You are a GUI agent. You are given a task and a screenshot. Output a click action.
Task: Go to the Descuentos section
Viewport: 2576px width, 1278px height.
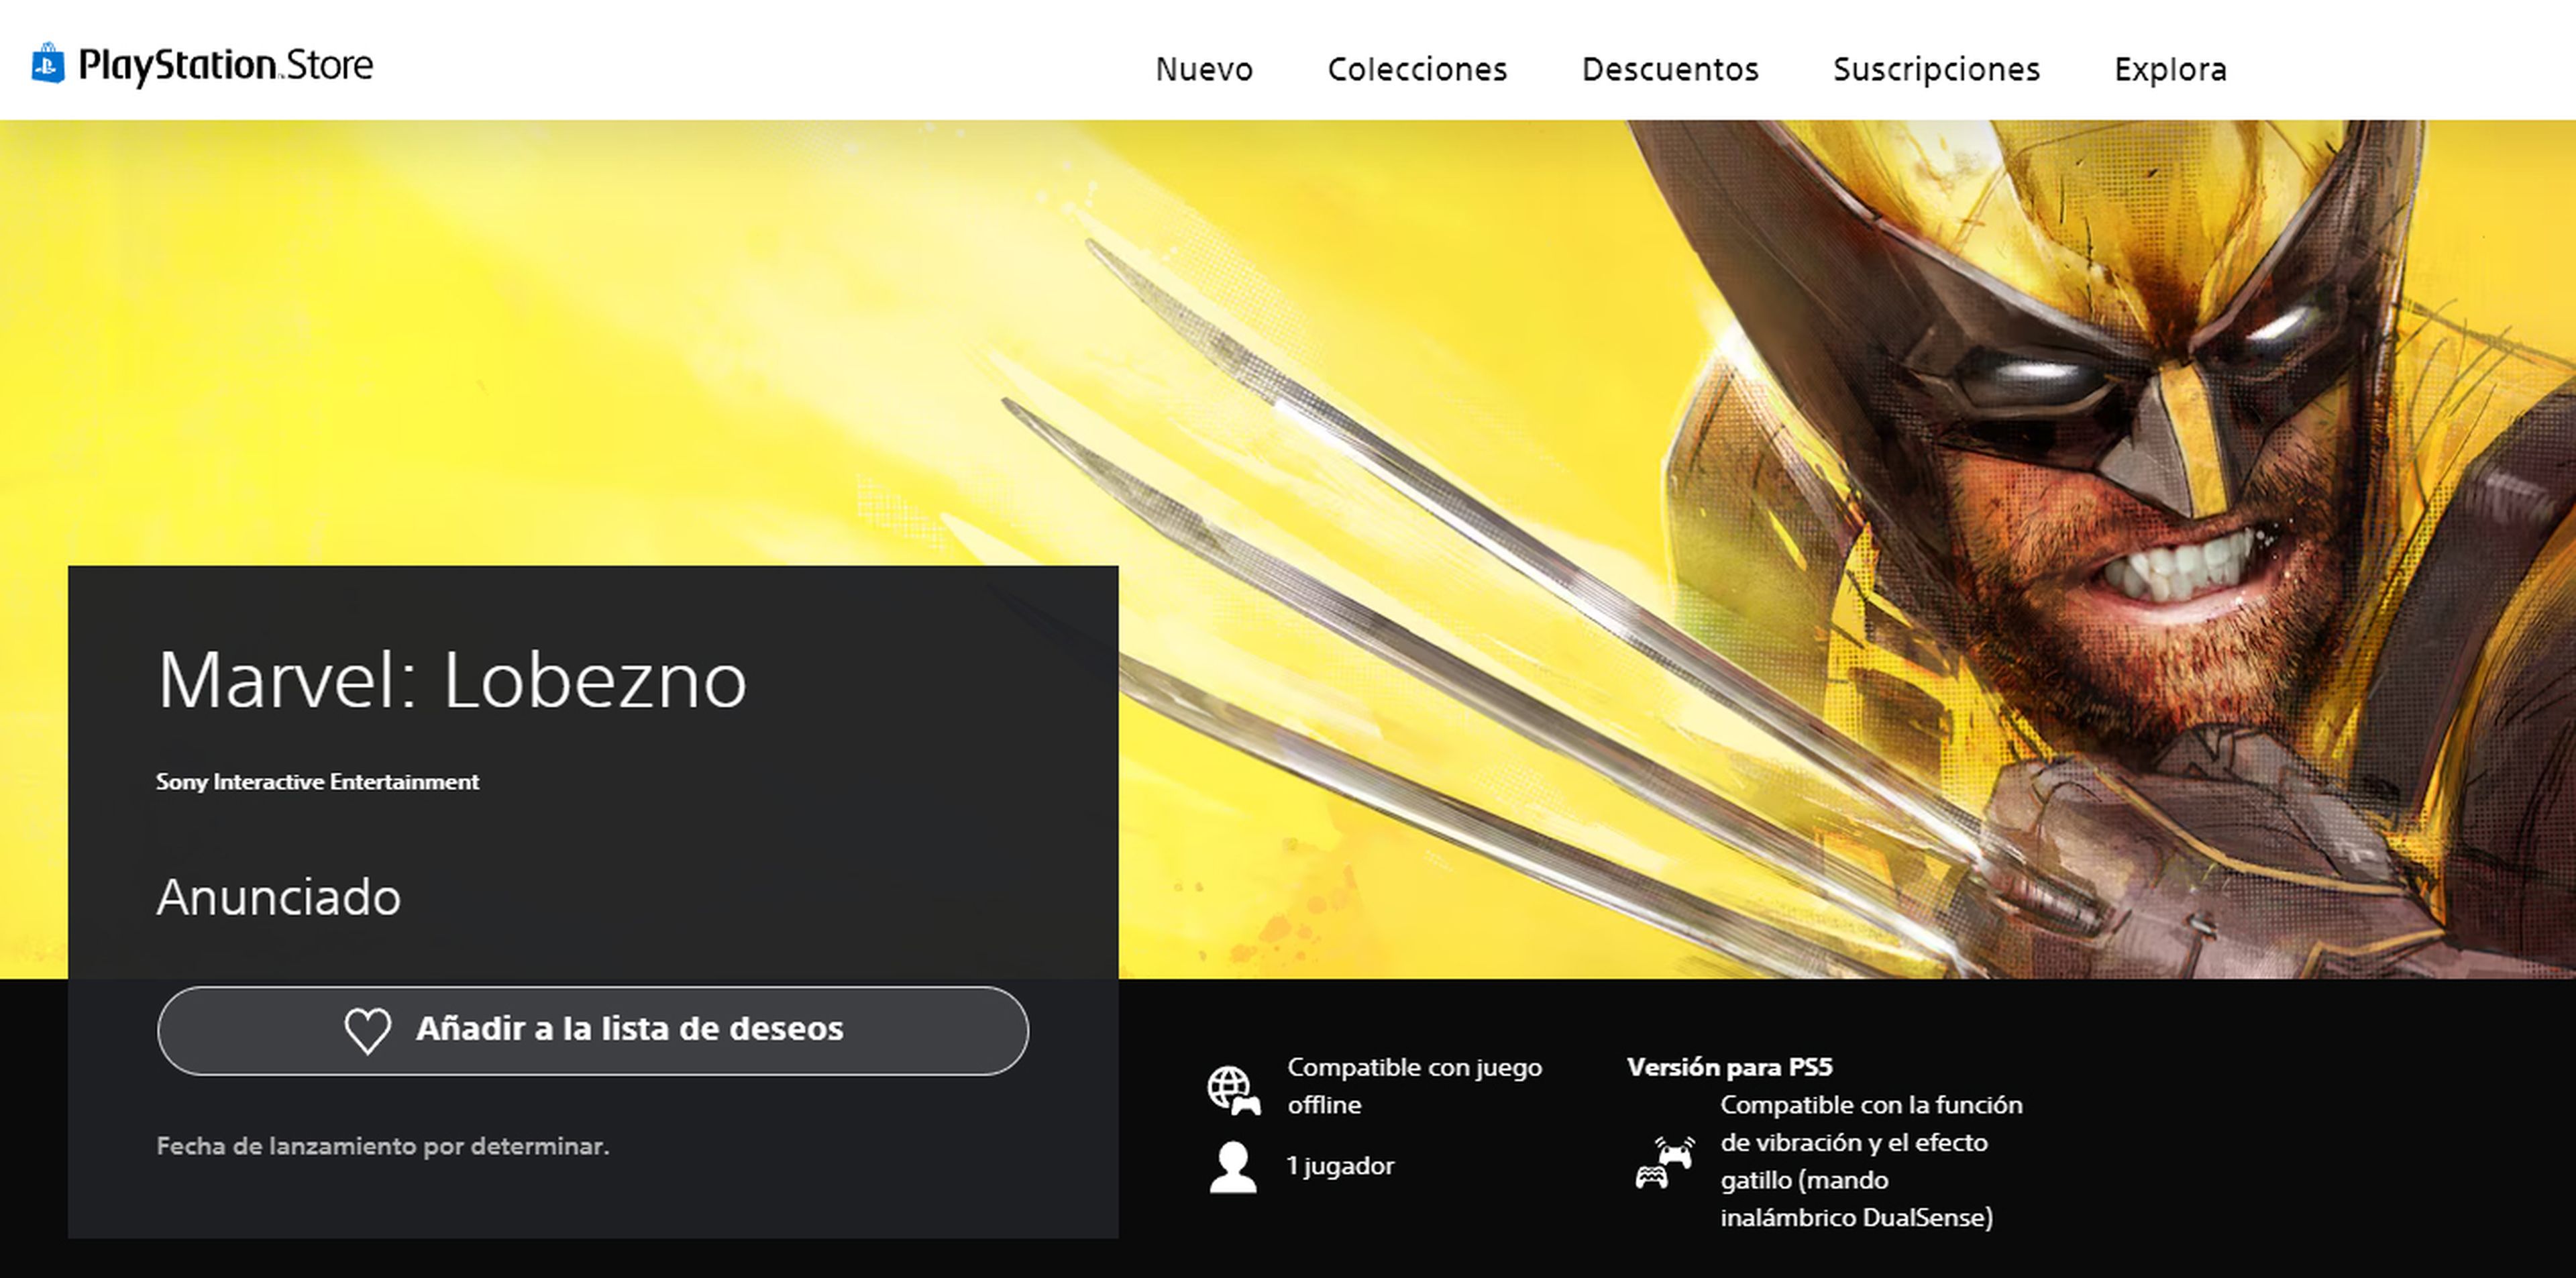point(1669,69)
